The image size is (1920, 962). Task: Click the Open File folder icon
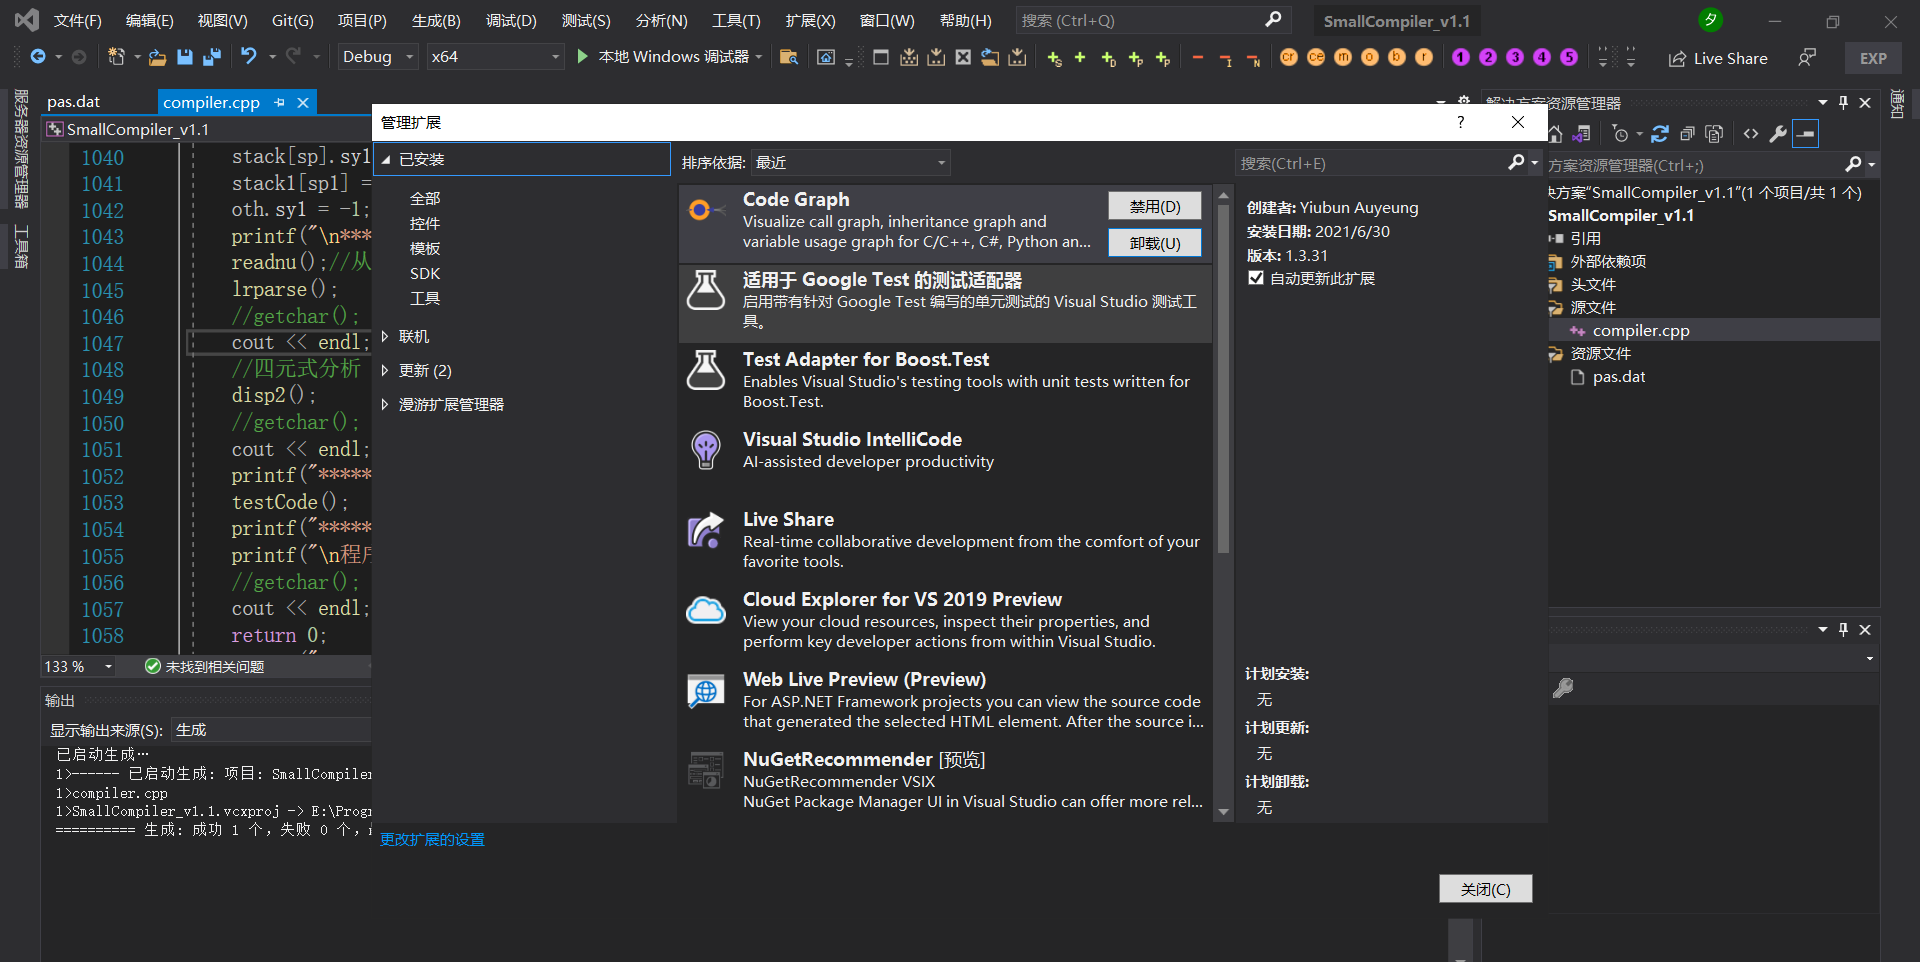coord(157,57)
